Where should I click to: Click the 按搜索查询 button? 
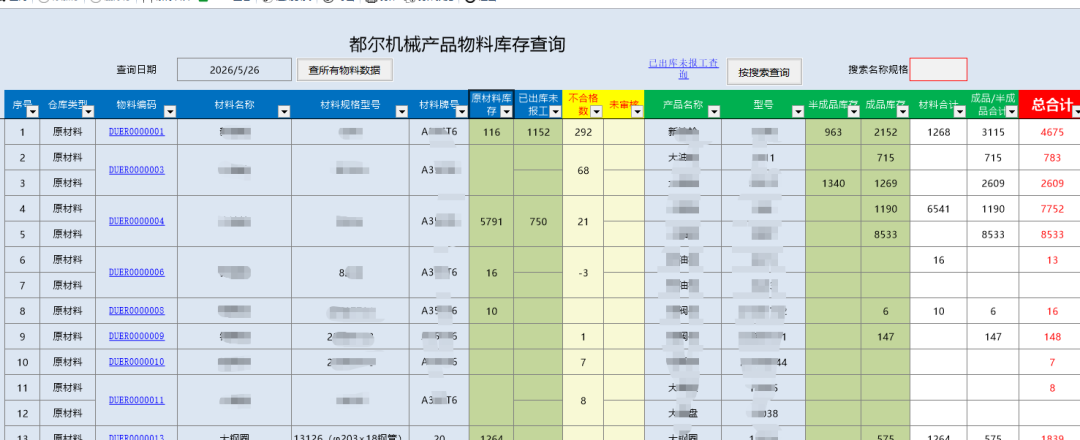click(x=764, y=72)
